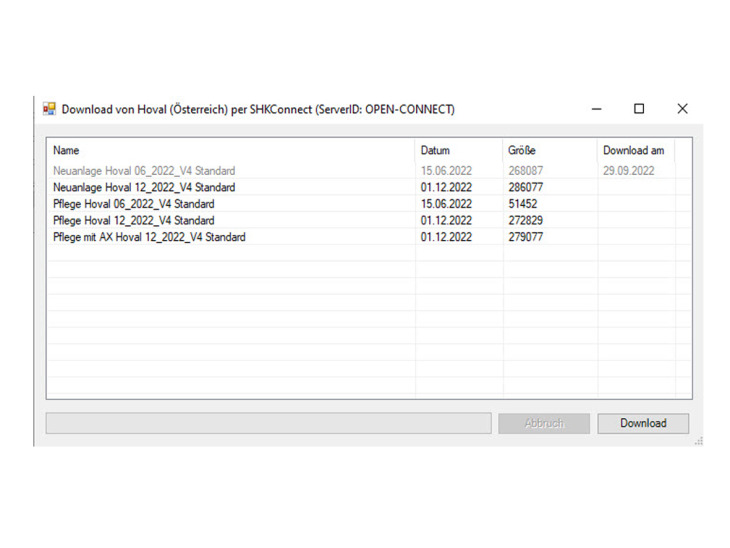Sort list by Größe column header
Viewport: 730px width, 548px height.
point(550,150)
